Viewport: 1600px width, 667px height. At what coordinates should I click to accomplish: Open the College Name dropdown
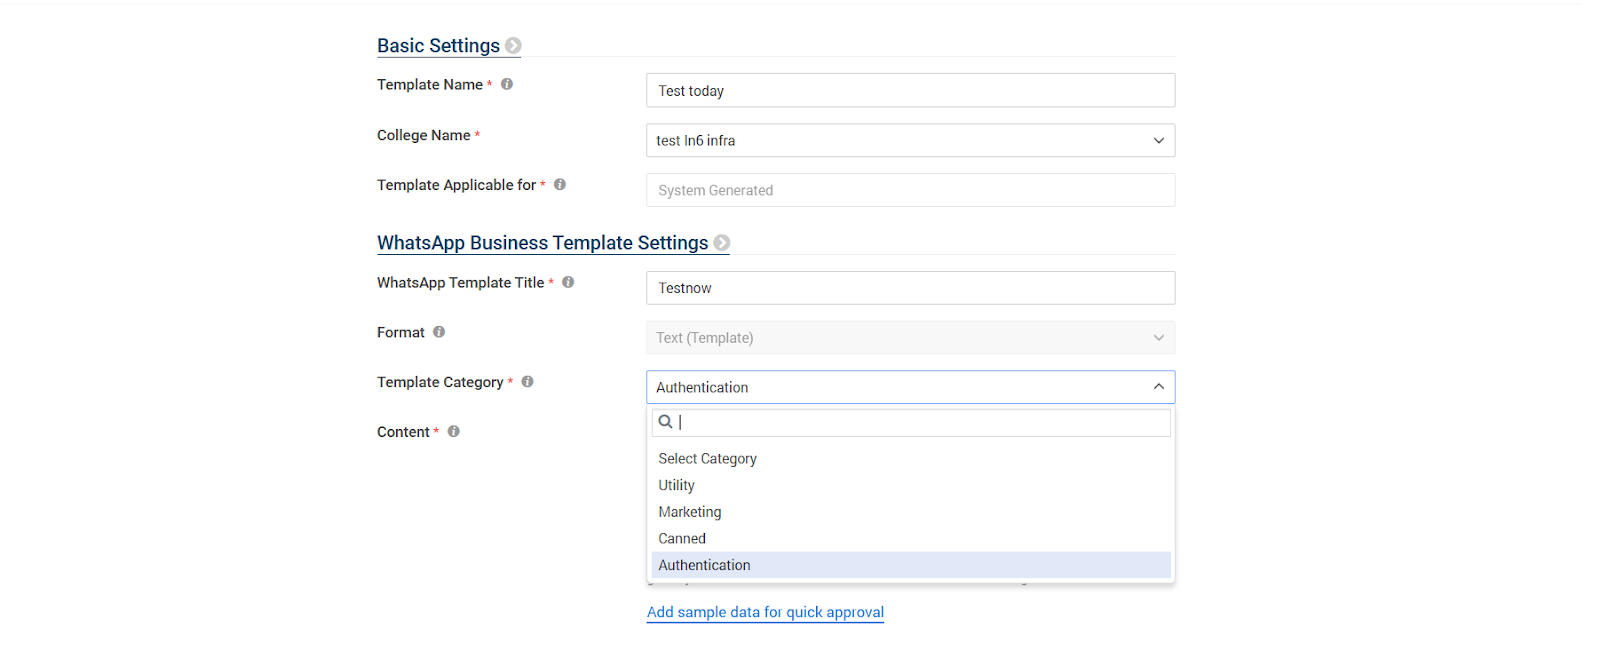point(910,141)
